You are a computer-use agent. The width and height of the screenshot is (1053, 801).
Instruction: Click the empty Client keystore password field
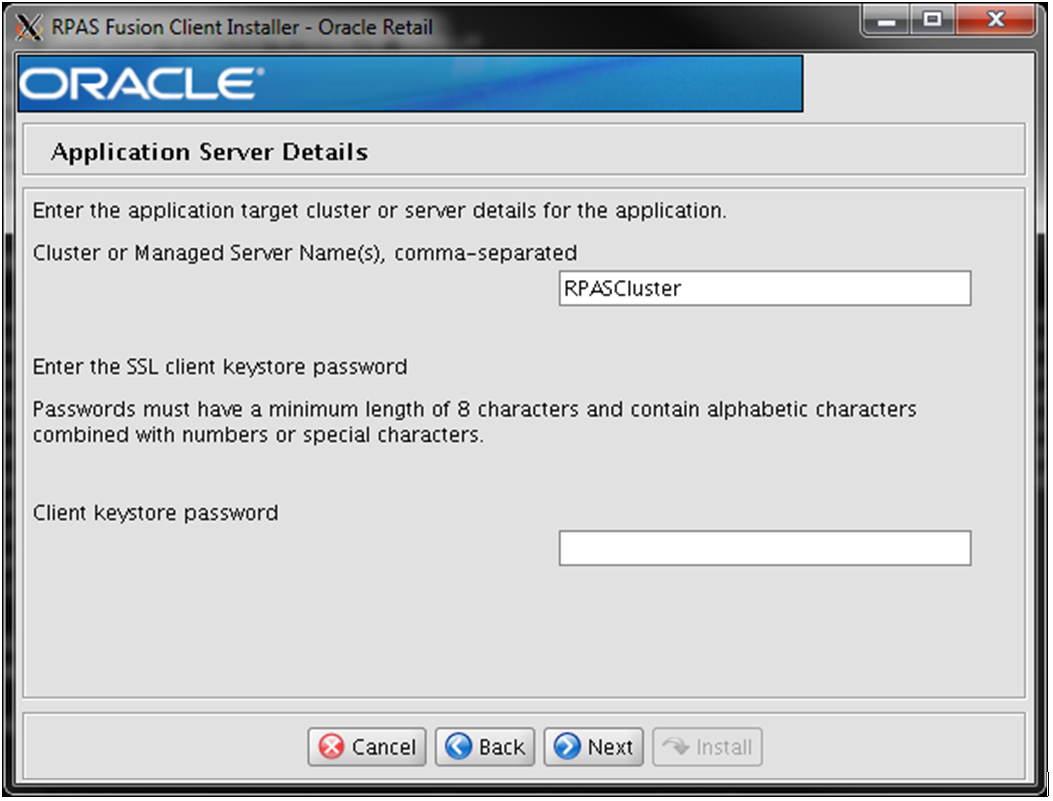(x=764, y=548)
